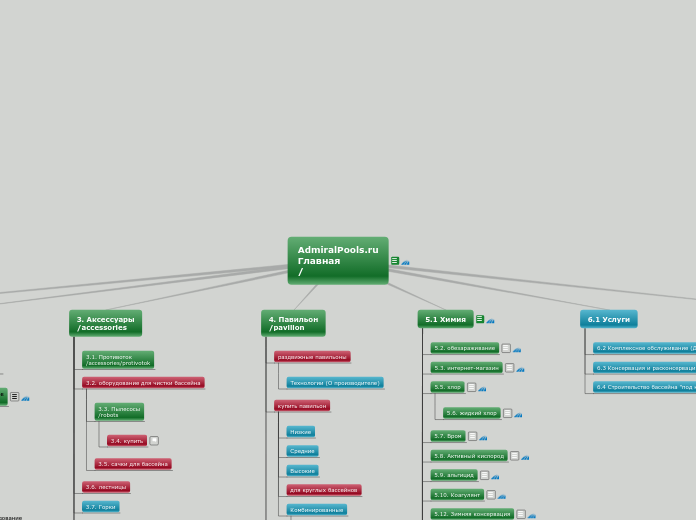Select the blue 3.7. Горки node

[100, 506]
